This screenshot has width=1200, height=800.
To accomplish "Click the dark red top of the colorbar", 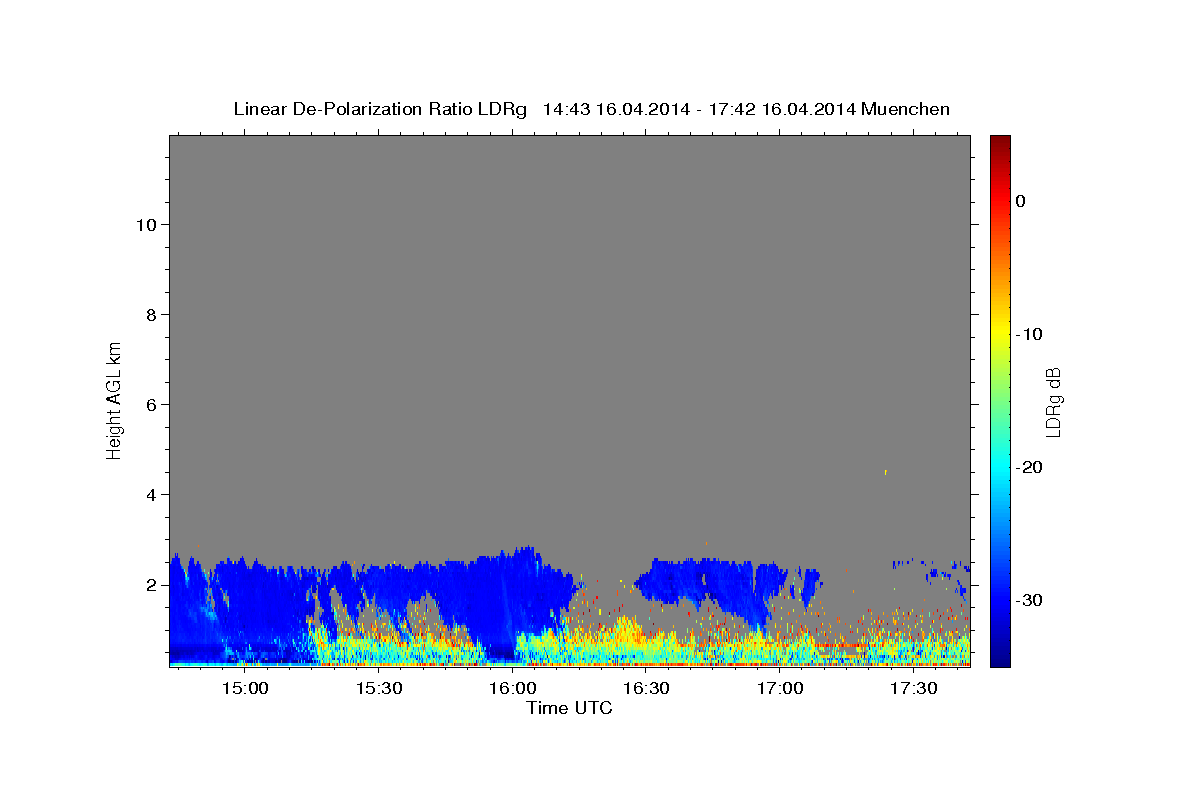I will pyautogui.click(x=1000, y=145).
